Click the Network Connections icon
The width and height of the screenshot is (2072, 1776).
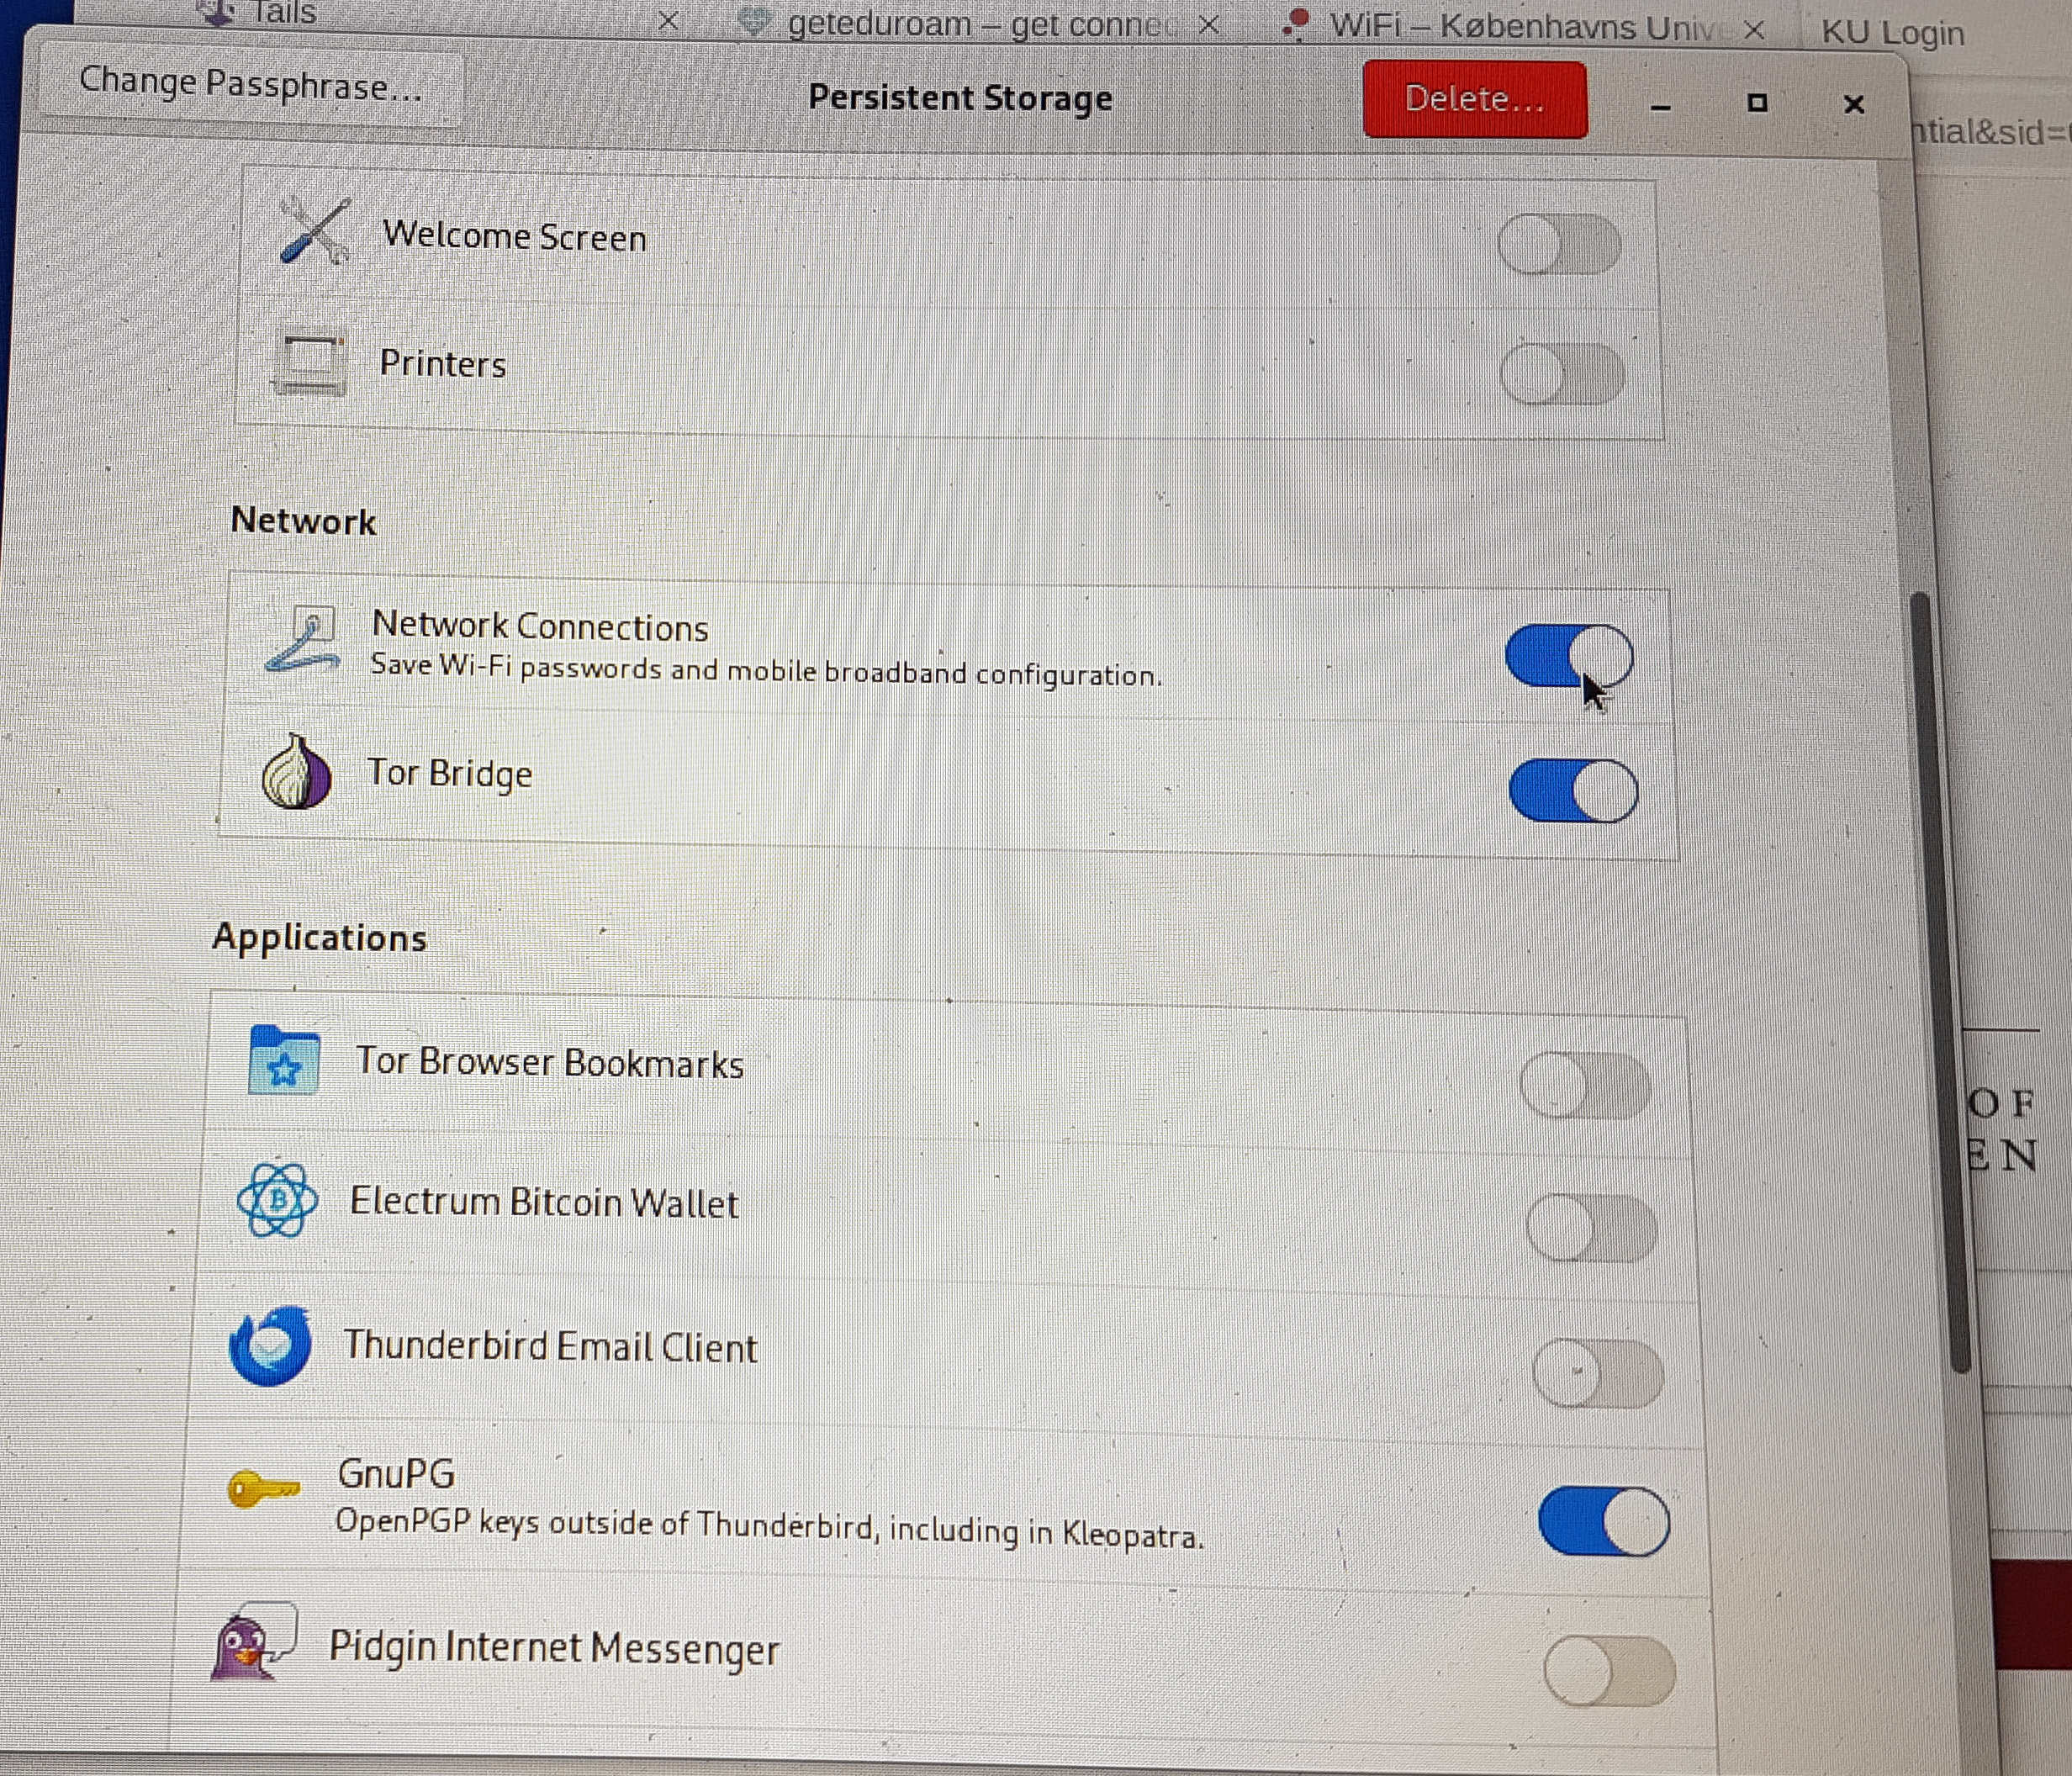click(x=302, y=640)
